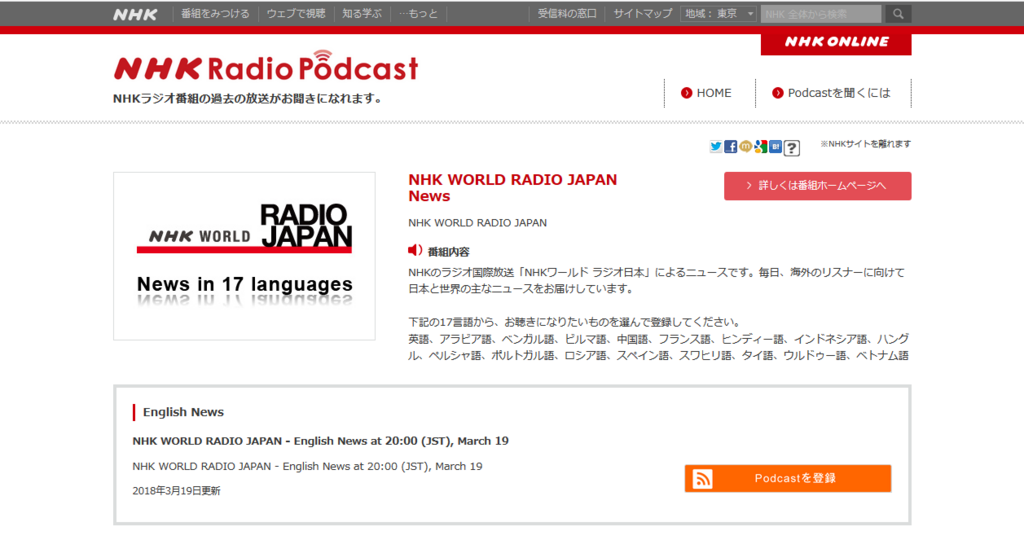
Task: Click the NHKラジオ番組の過去の放送 tagline
Action: [x=248, y=99]
